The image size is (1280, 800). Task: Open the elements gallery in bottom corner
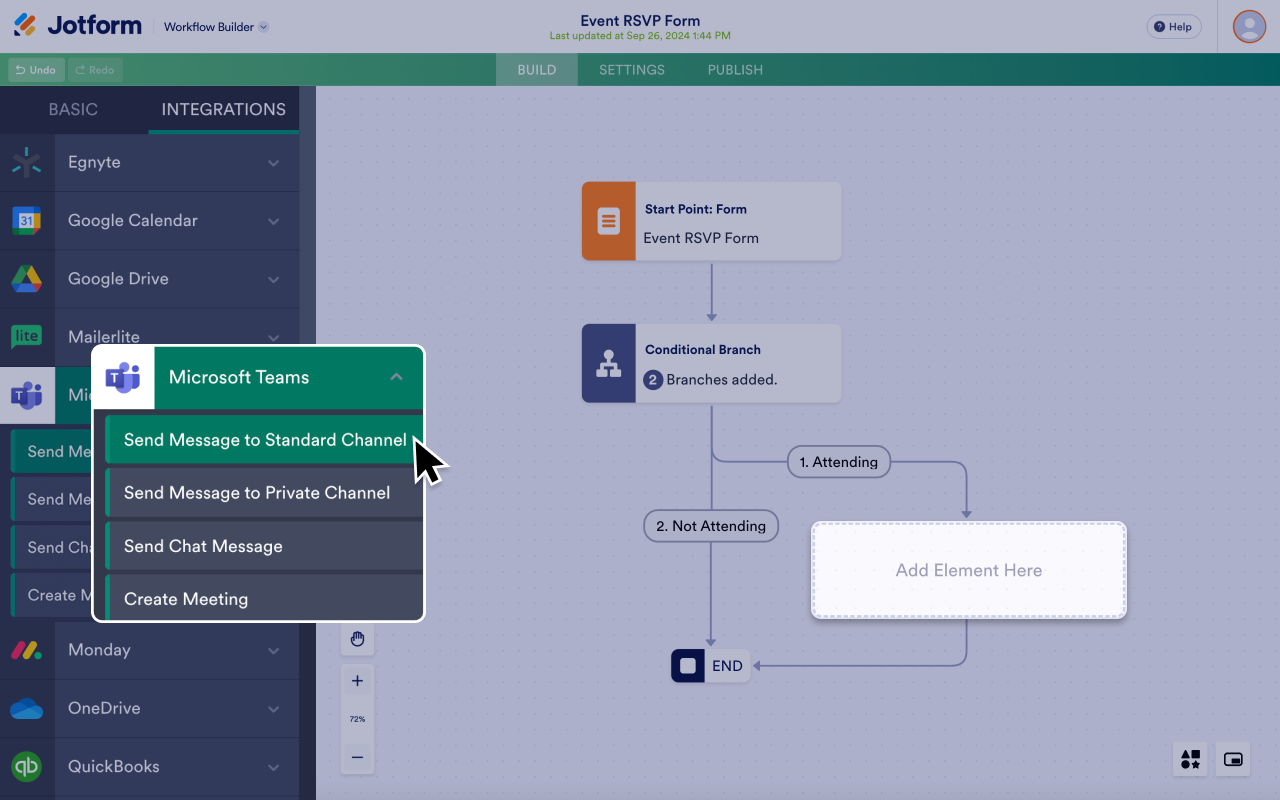[x=1190, y=760]
